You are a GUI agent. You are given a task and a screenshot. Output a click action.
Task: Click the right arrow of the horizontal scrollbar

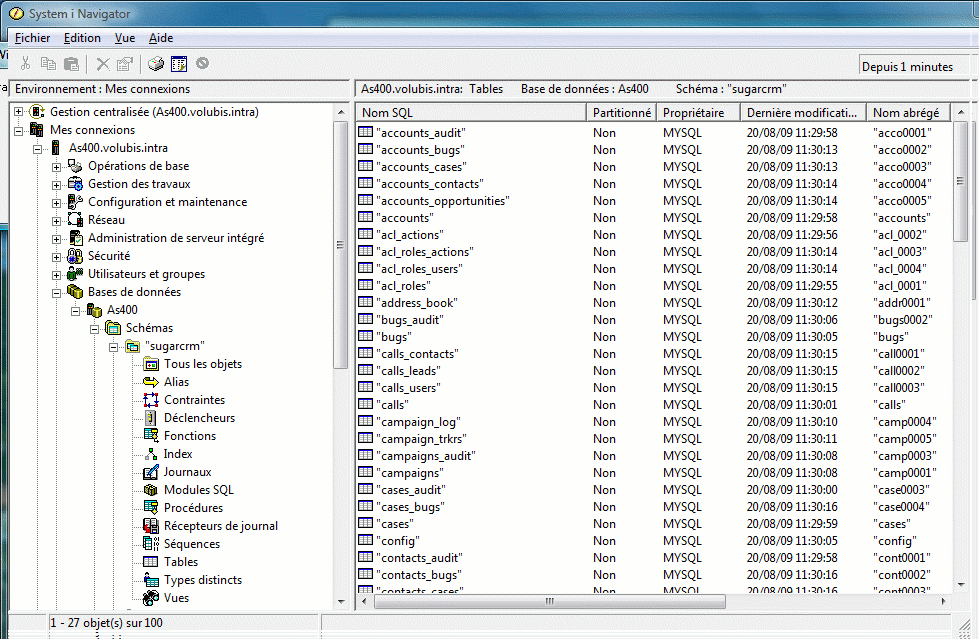point(943,602)
